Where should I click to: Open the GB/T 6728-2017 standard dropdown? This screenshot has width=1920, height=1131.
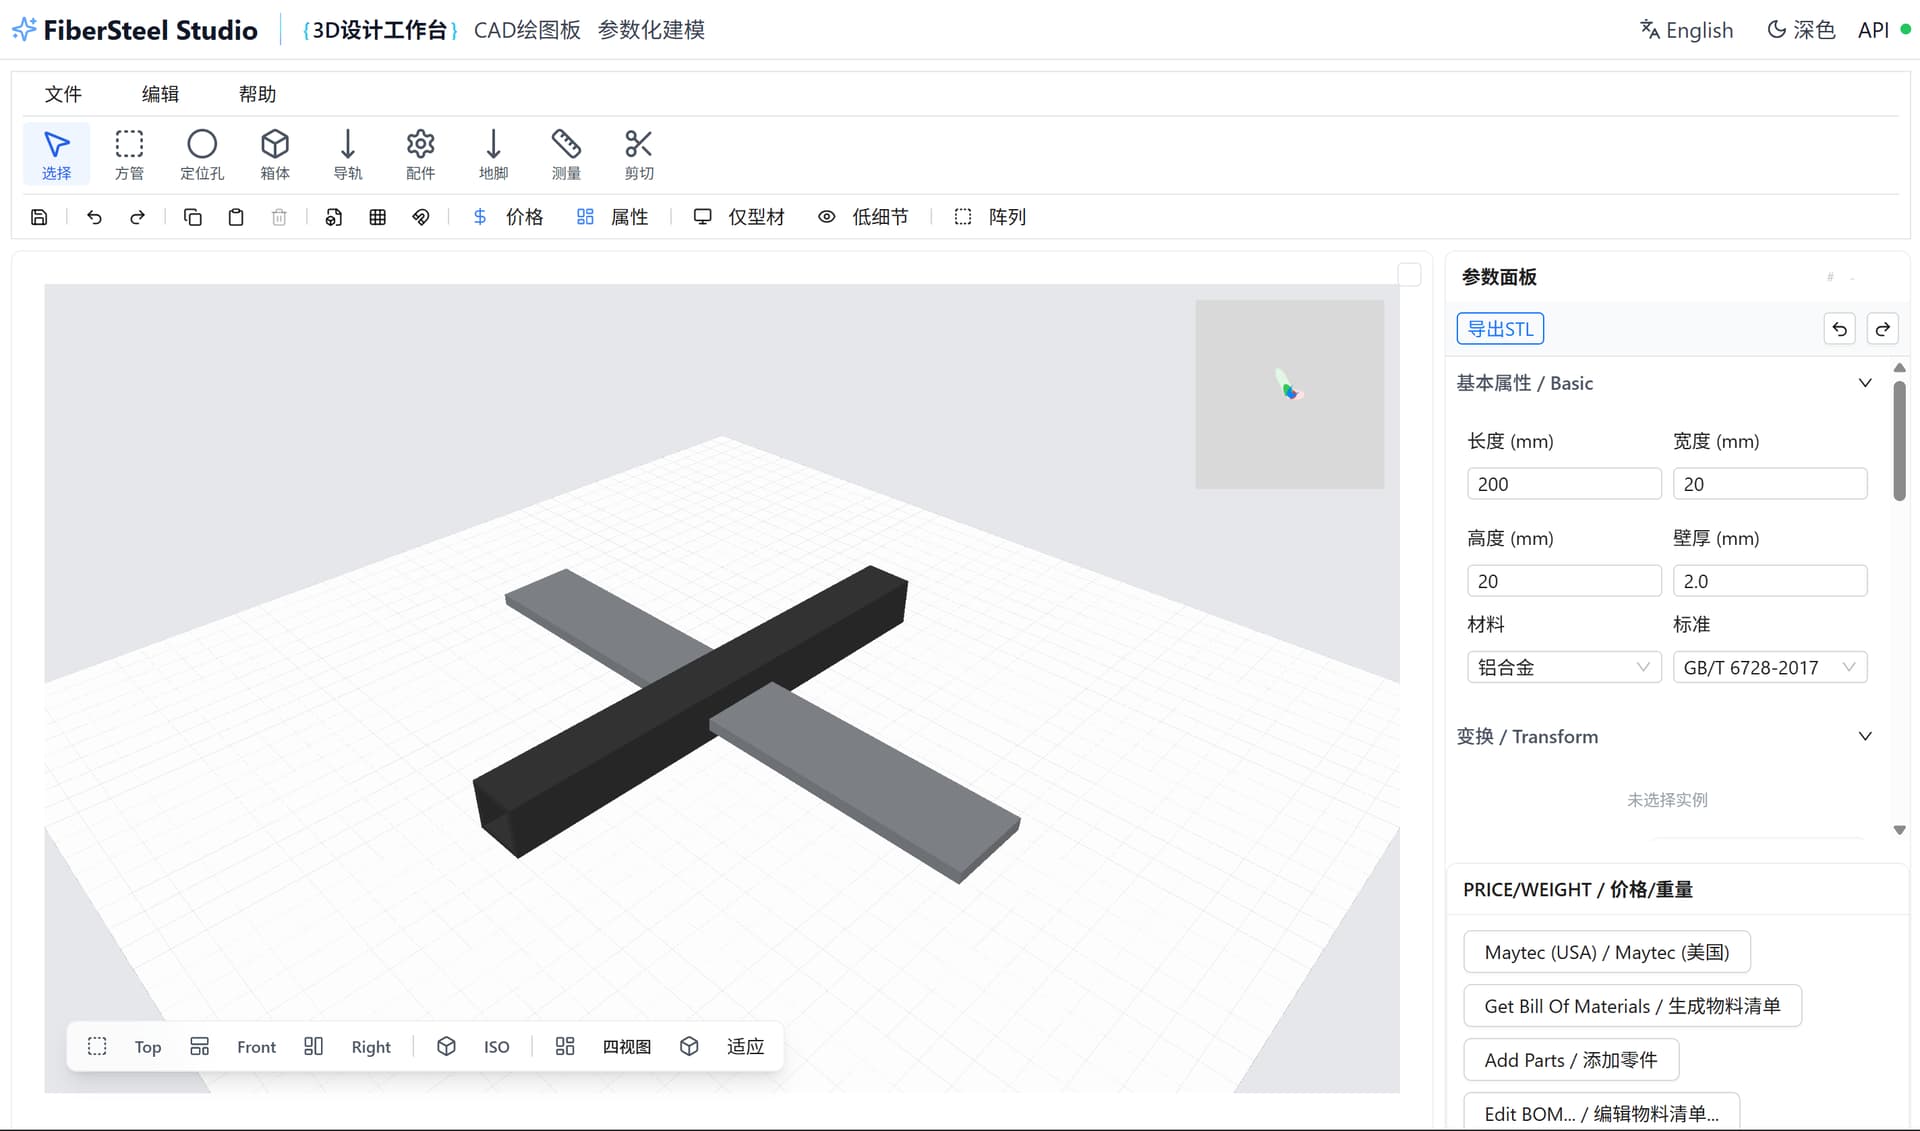[x=1769, y=667]
